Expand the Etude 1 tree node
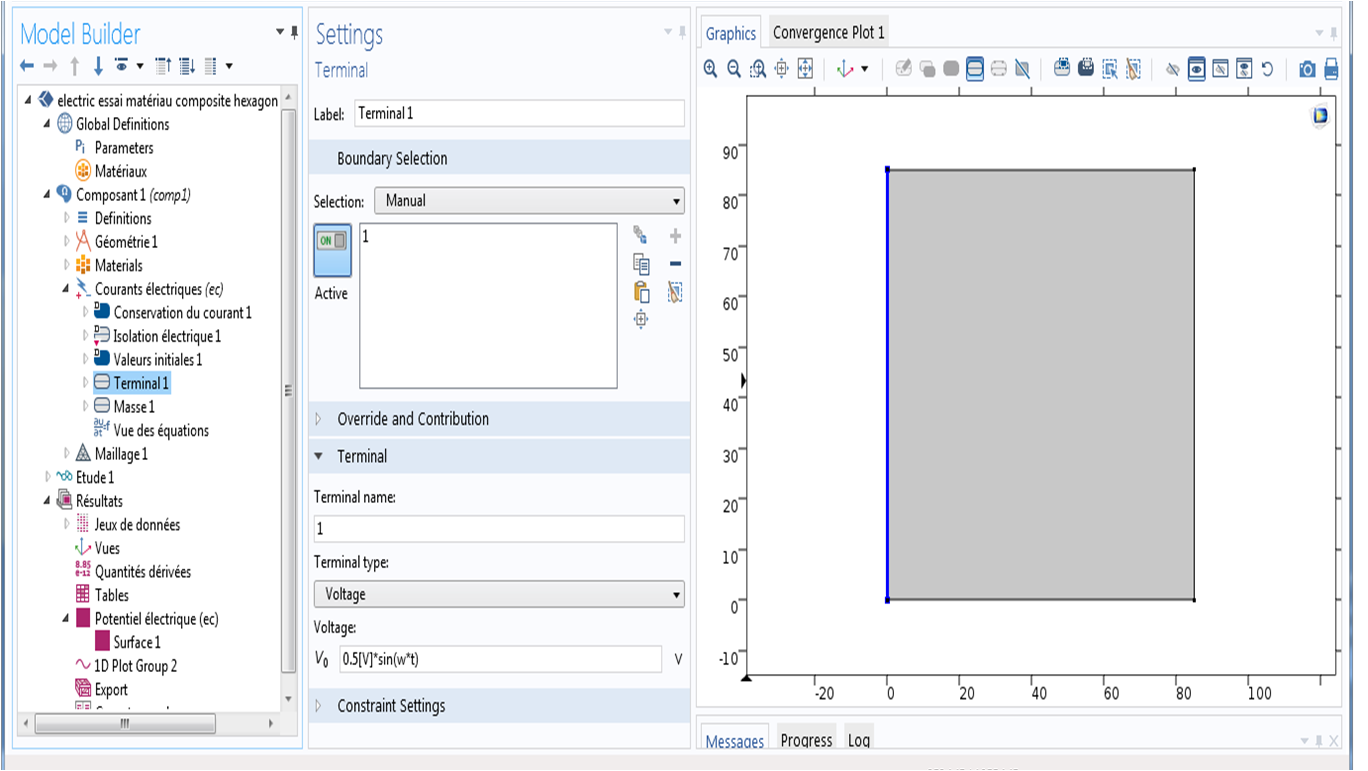Image resolution: width=1368 pixels, height=771 pixels. point(48,478)
